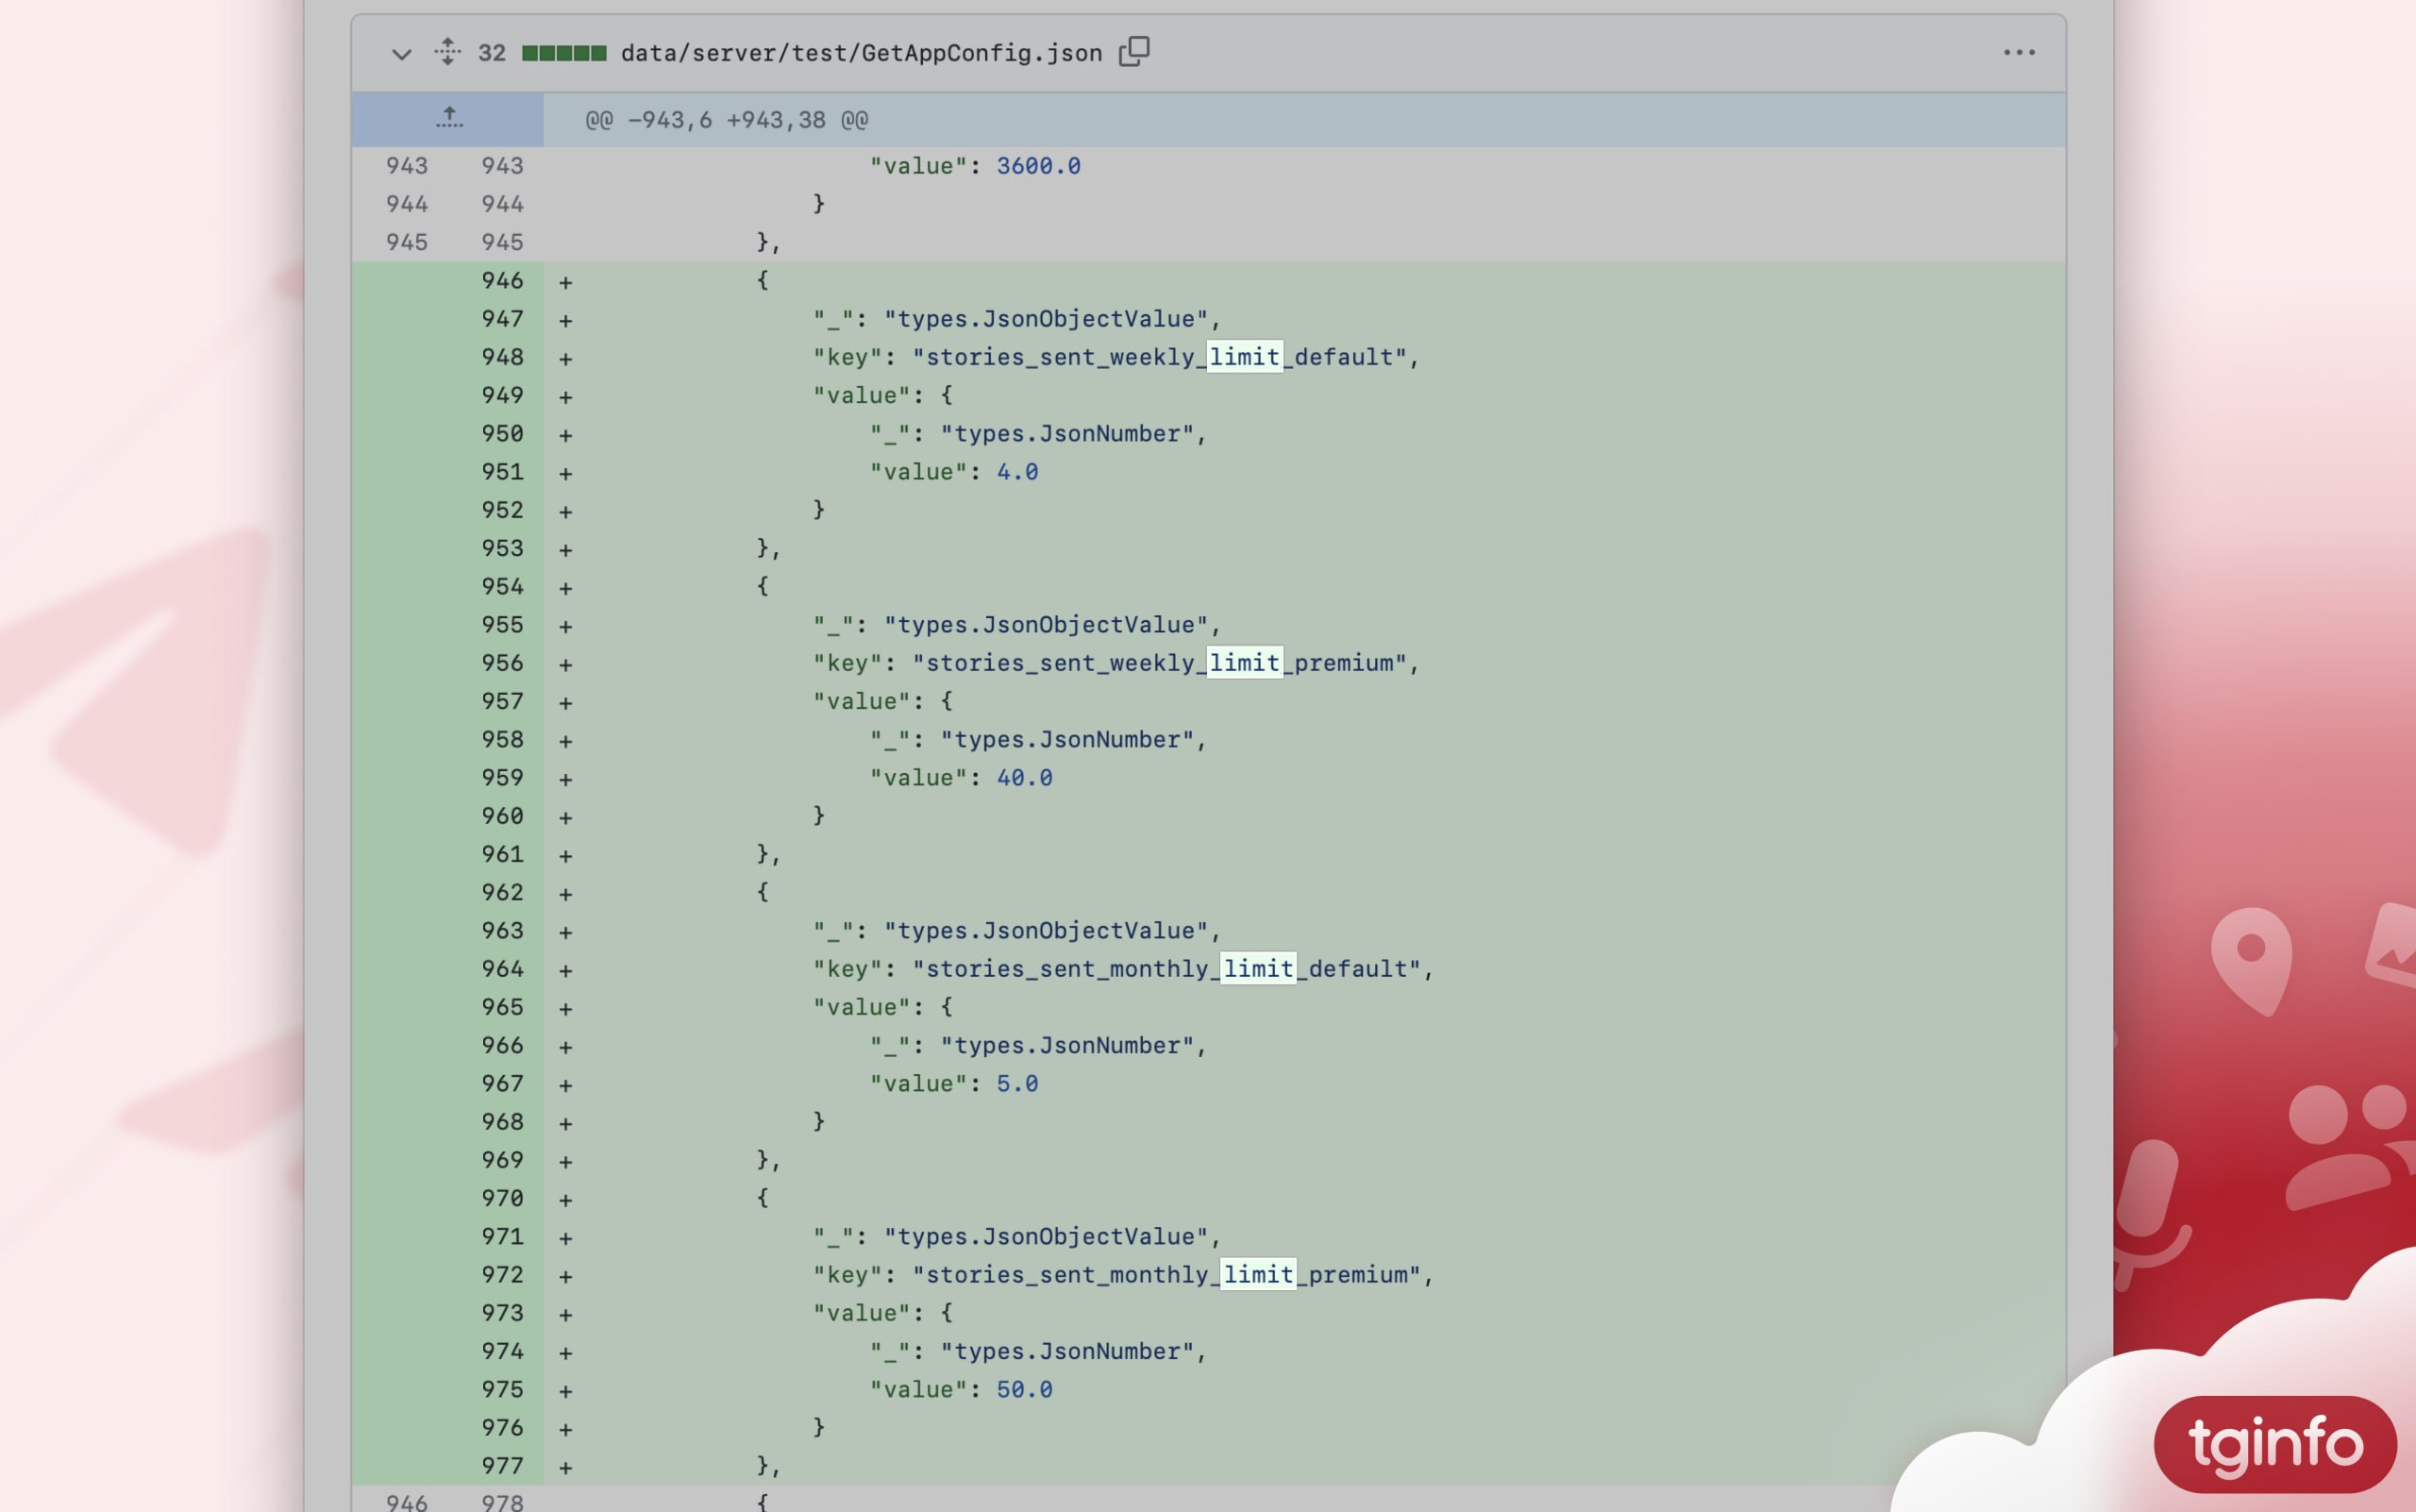This screenshot has height=1512, width=2416.
Task: Click the value 40.0 on line 959
Action: 1024,778
